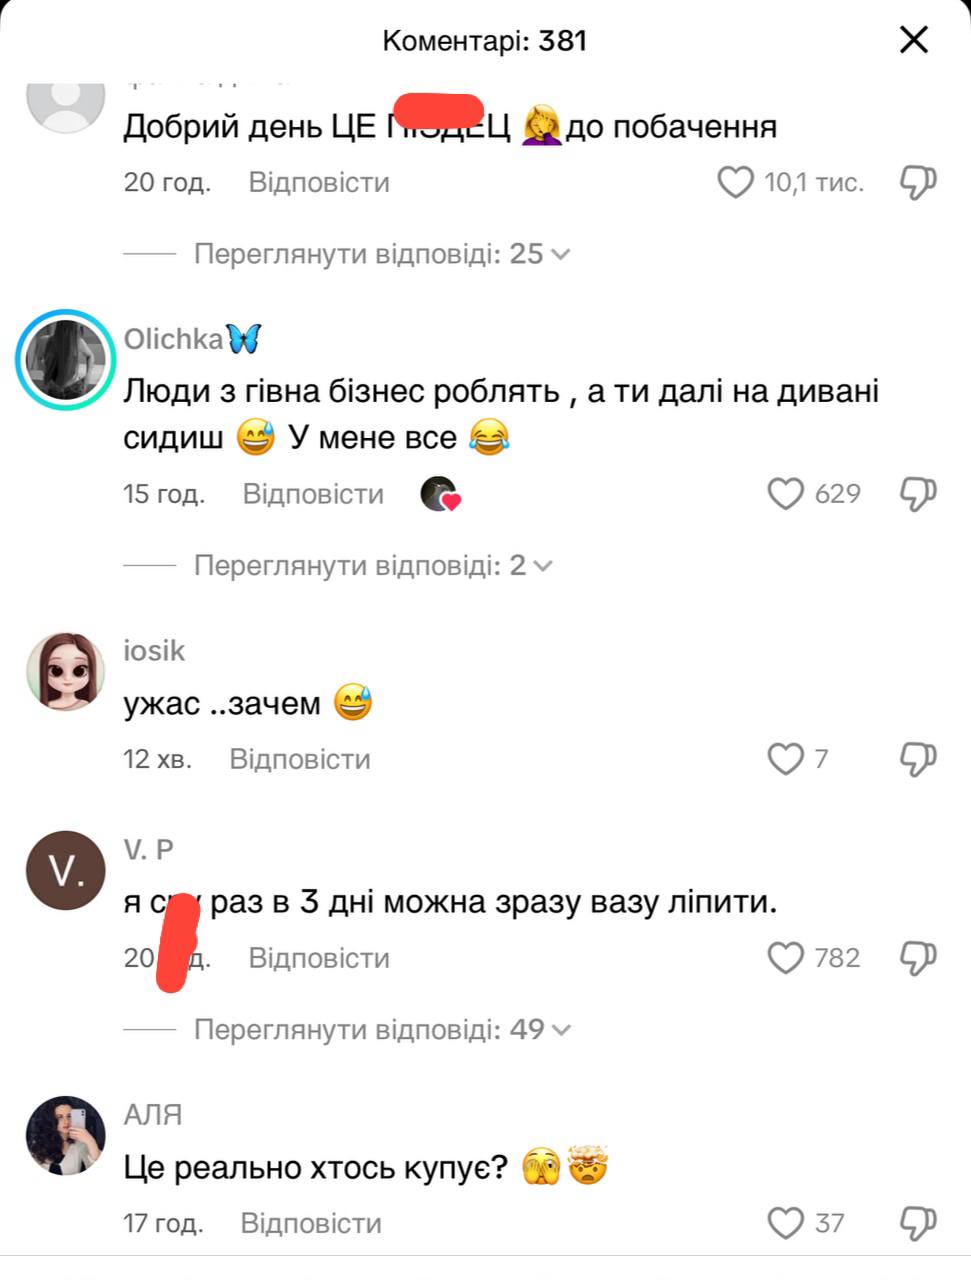Like Olichka's comment with 629 likes
Screen dimensions: 971x1280
pos(785,494)
